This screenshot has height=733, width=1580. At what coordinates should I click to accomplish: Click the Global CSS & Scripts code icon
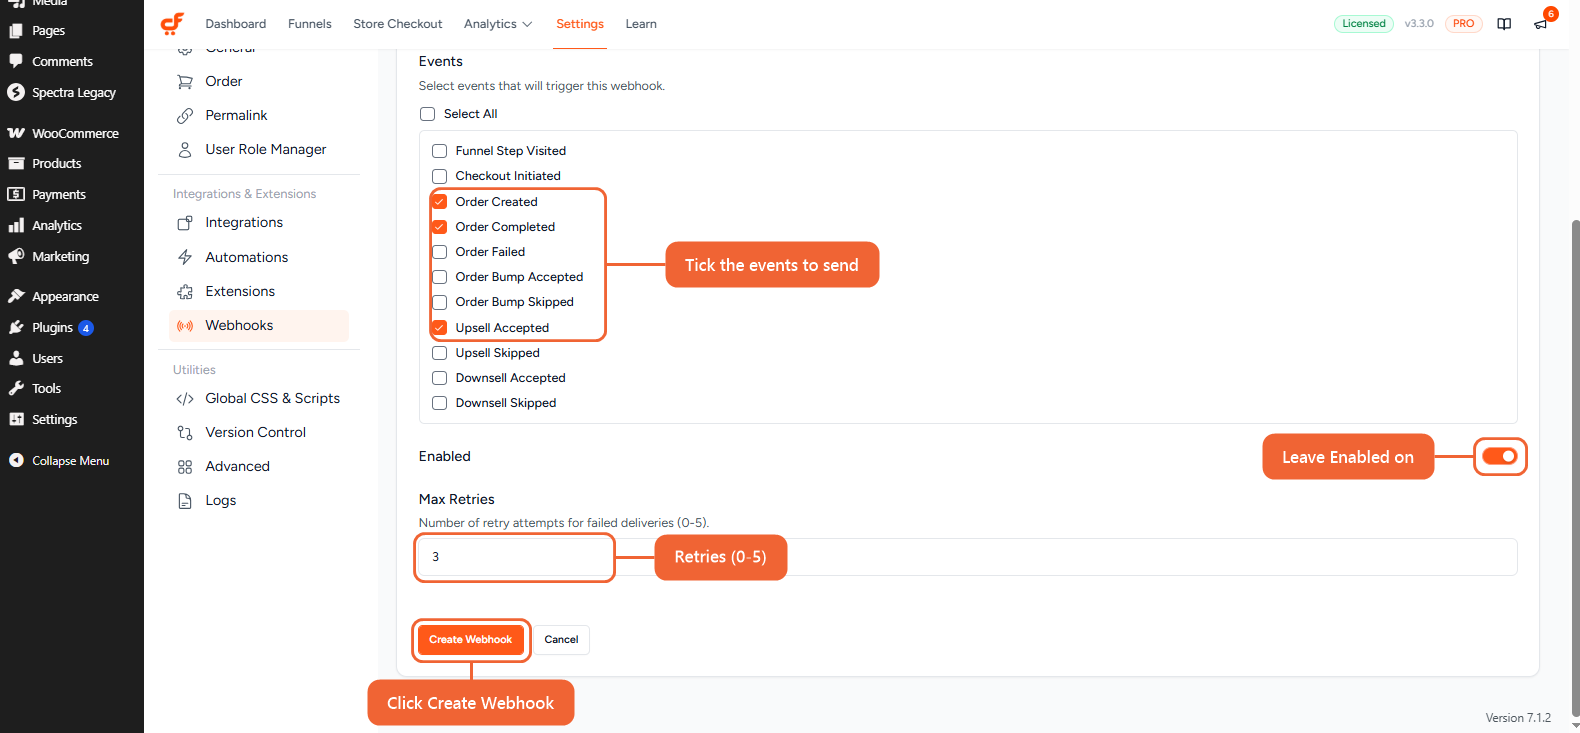coord(185,399)
